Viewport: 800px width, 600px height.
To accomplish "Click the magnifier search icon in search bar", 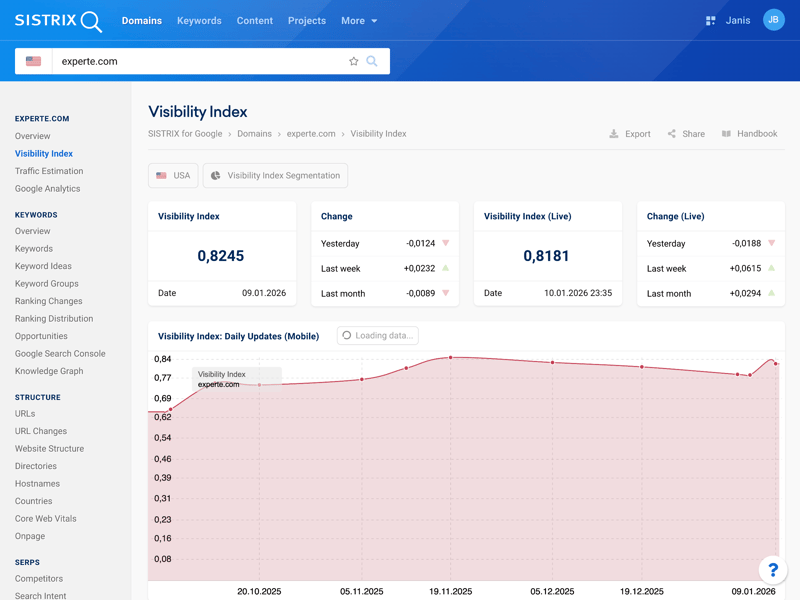I will coord(372,61).
